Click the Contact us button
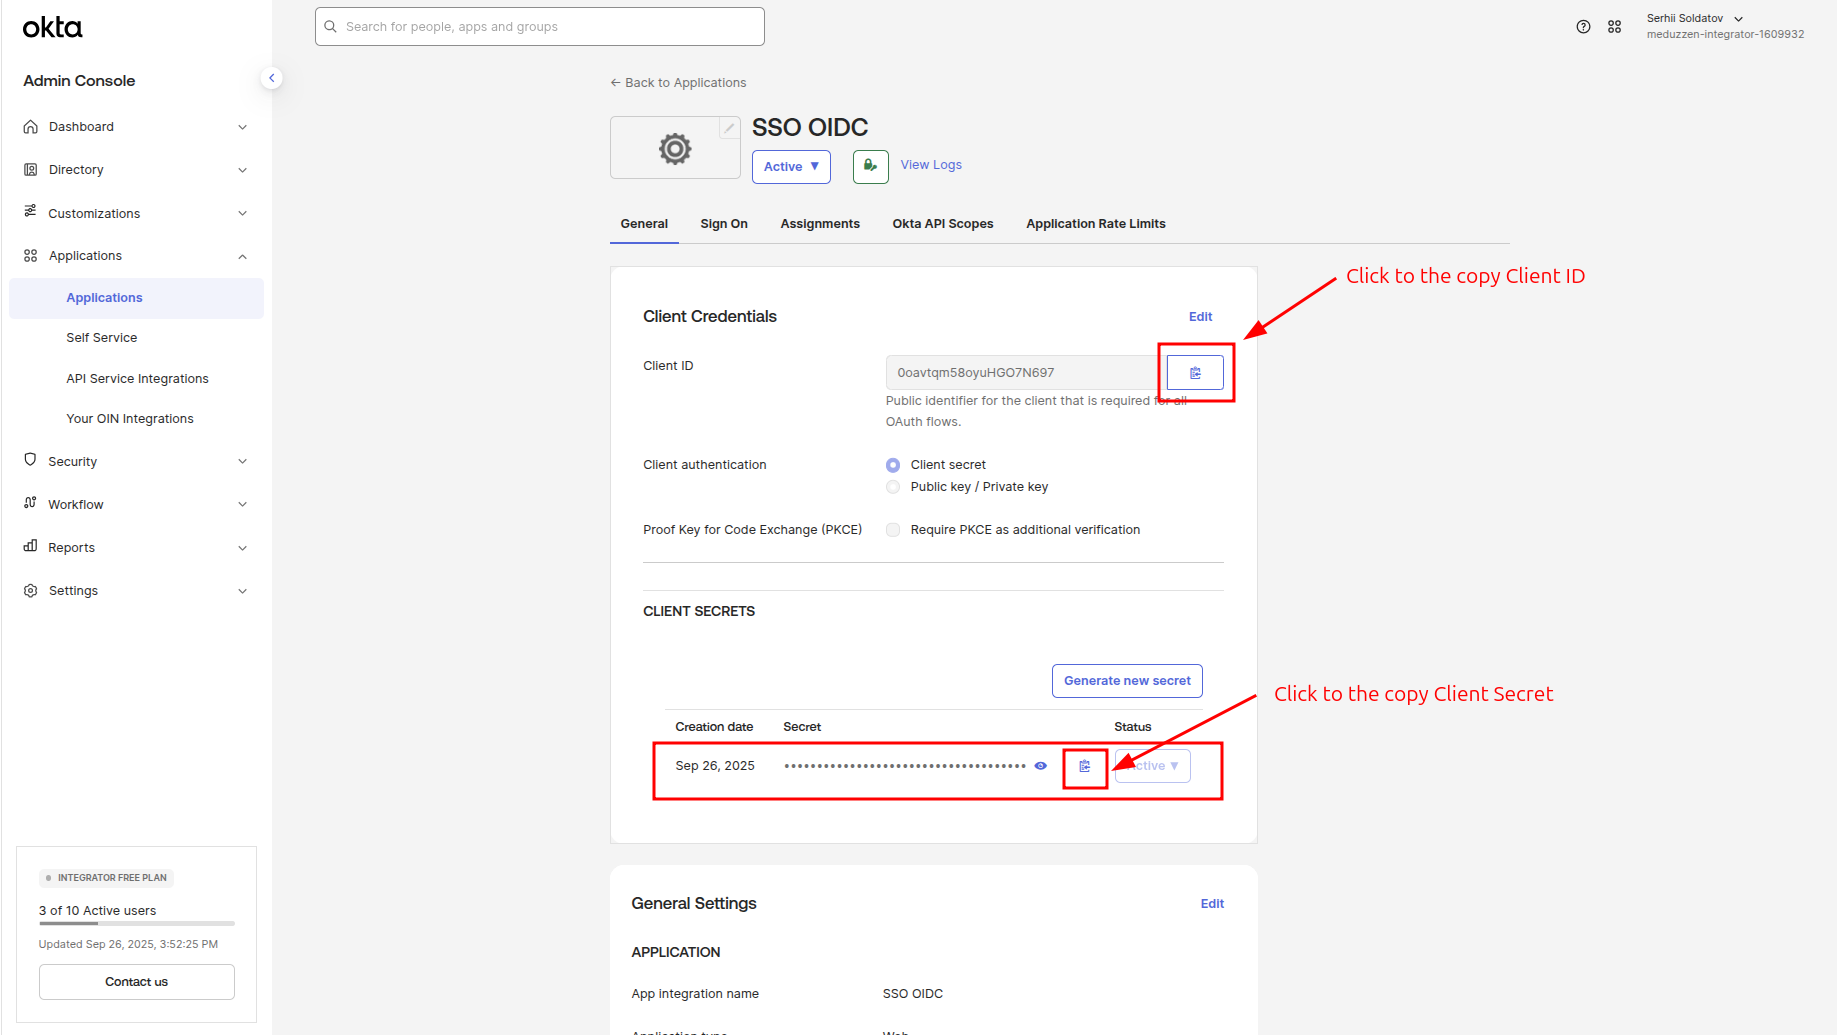This screenshot has width=1837, height=1035. click(x=137, y=982)
